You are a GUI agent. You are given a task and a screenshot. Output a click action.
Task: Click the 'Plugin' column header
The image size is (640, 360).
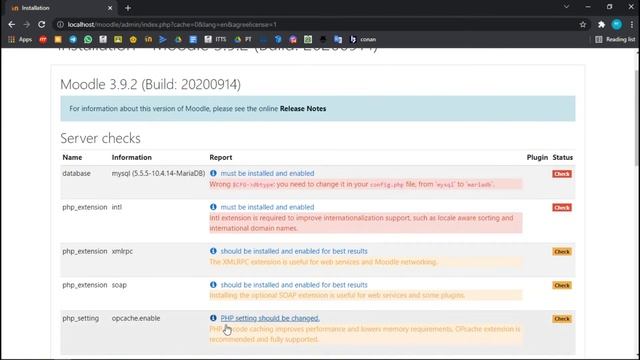point(537,158)
